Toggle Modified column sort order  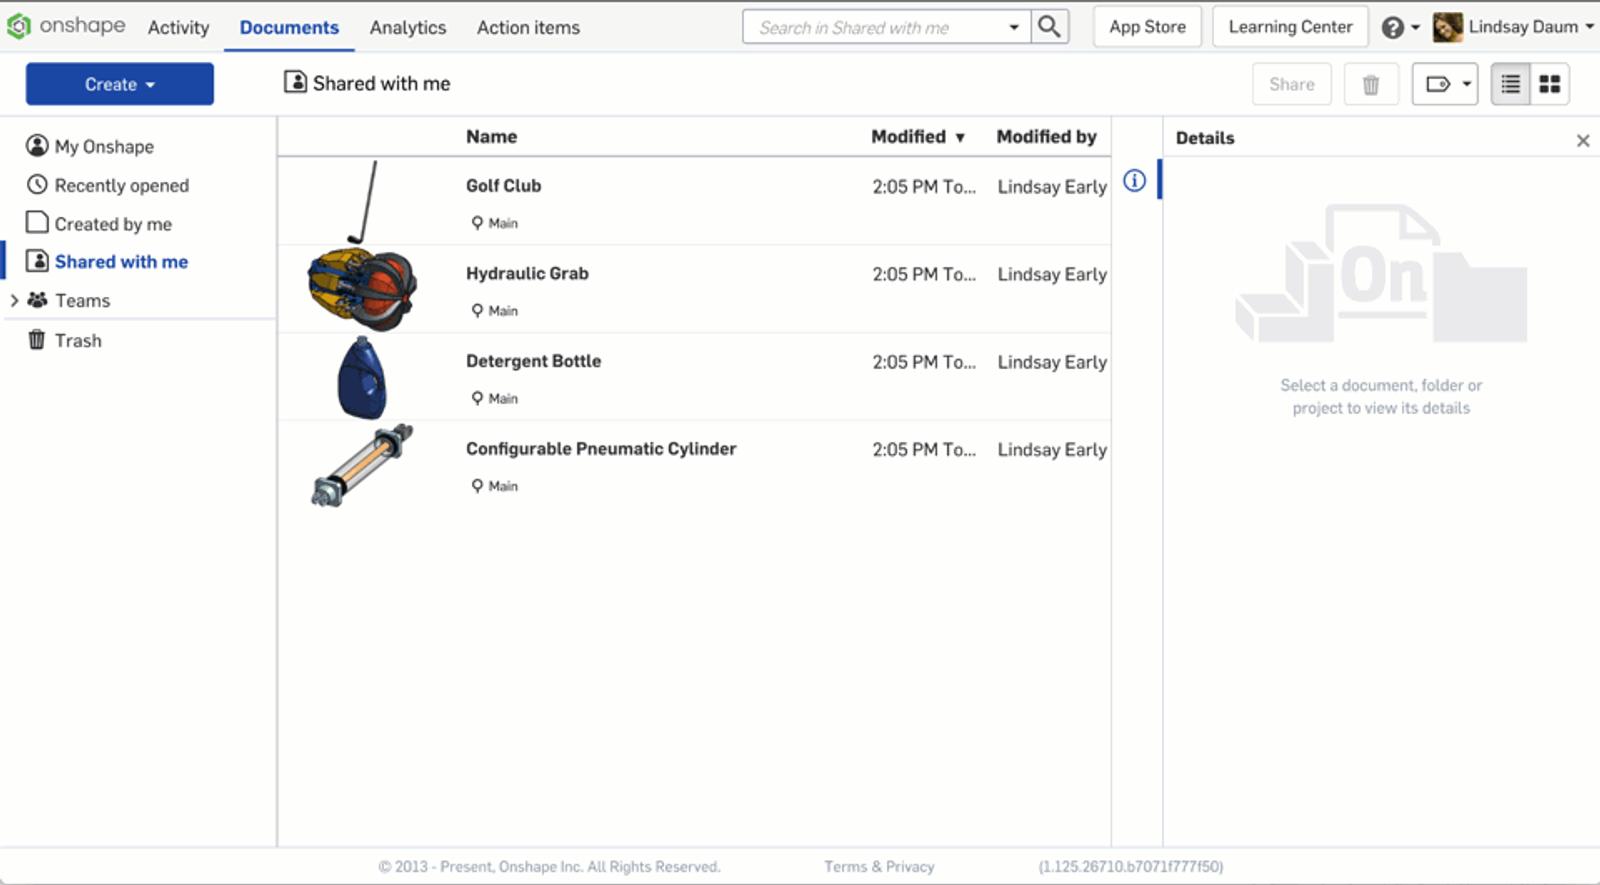[x=917, y=137]
